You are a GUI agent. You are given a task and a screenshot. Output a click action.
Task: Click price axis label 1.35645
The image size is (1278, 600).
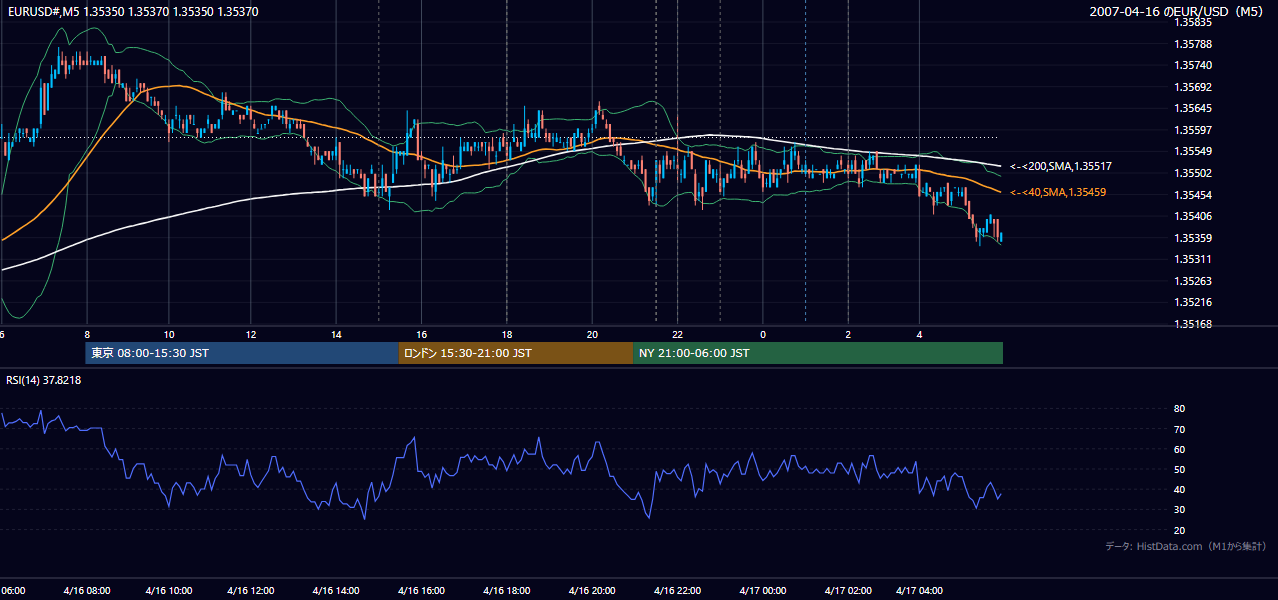(x=1194, y=108)
